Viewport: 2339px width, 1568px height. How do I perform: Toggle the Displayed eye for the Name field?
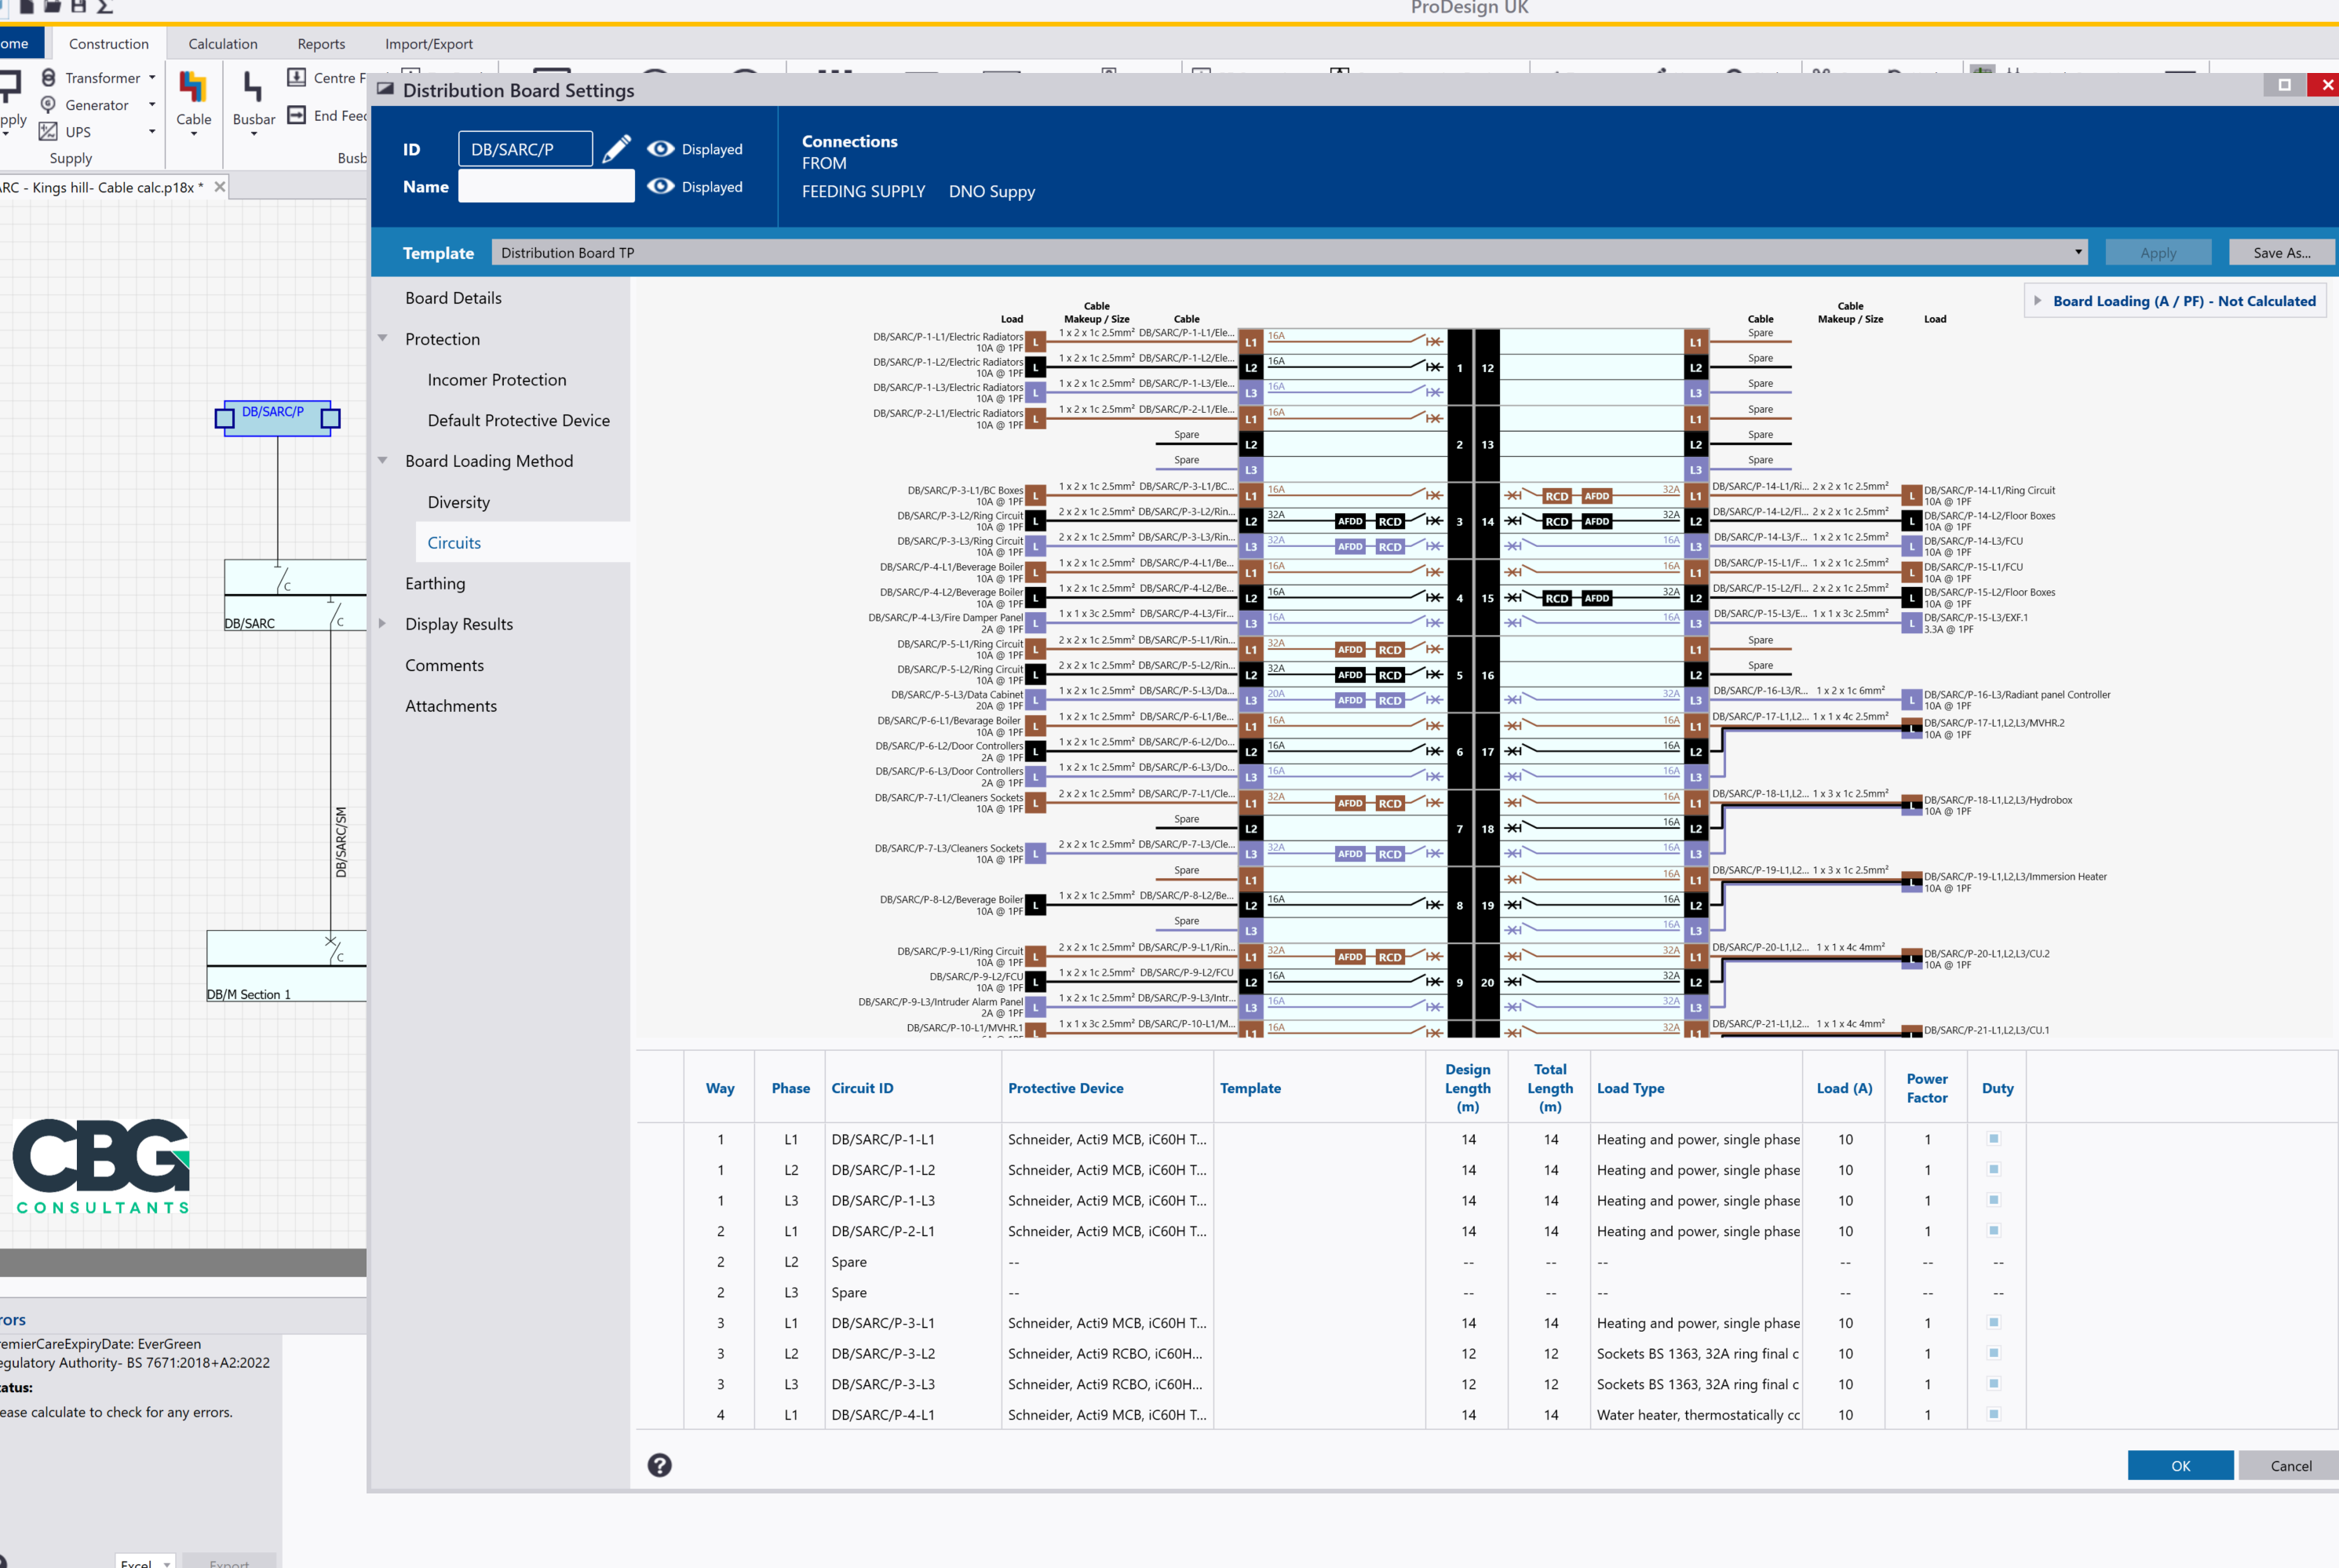click(661, 186)
